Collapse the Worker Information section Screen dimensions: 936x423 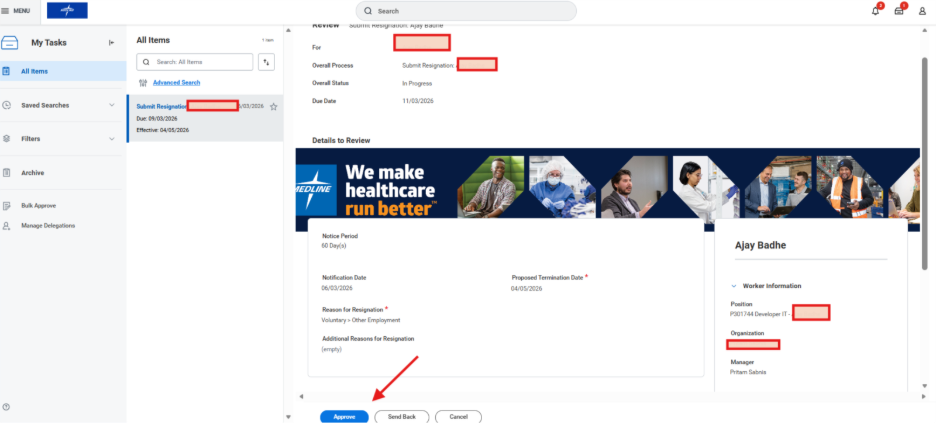pos(734,286)
